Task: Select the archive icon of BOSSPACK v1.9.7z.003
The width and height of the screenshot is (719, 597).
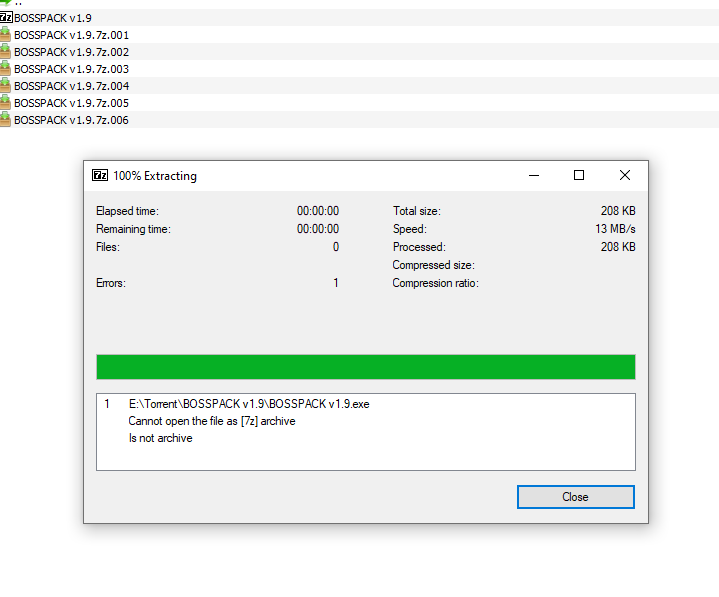Action: click(5, 69)
